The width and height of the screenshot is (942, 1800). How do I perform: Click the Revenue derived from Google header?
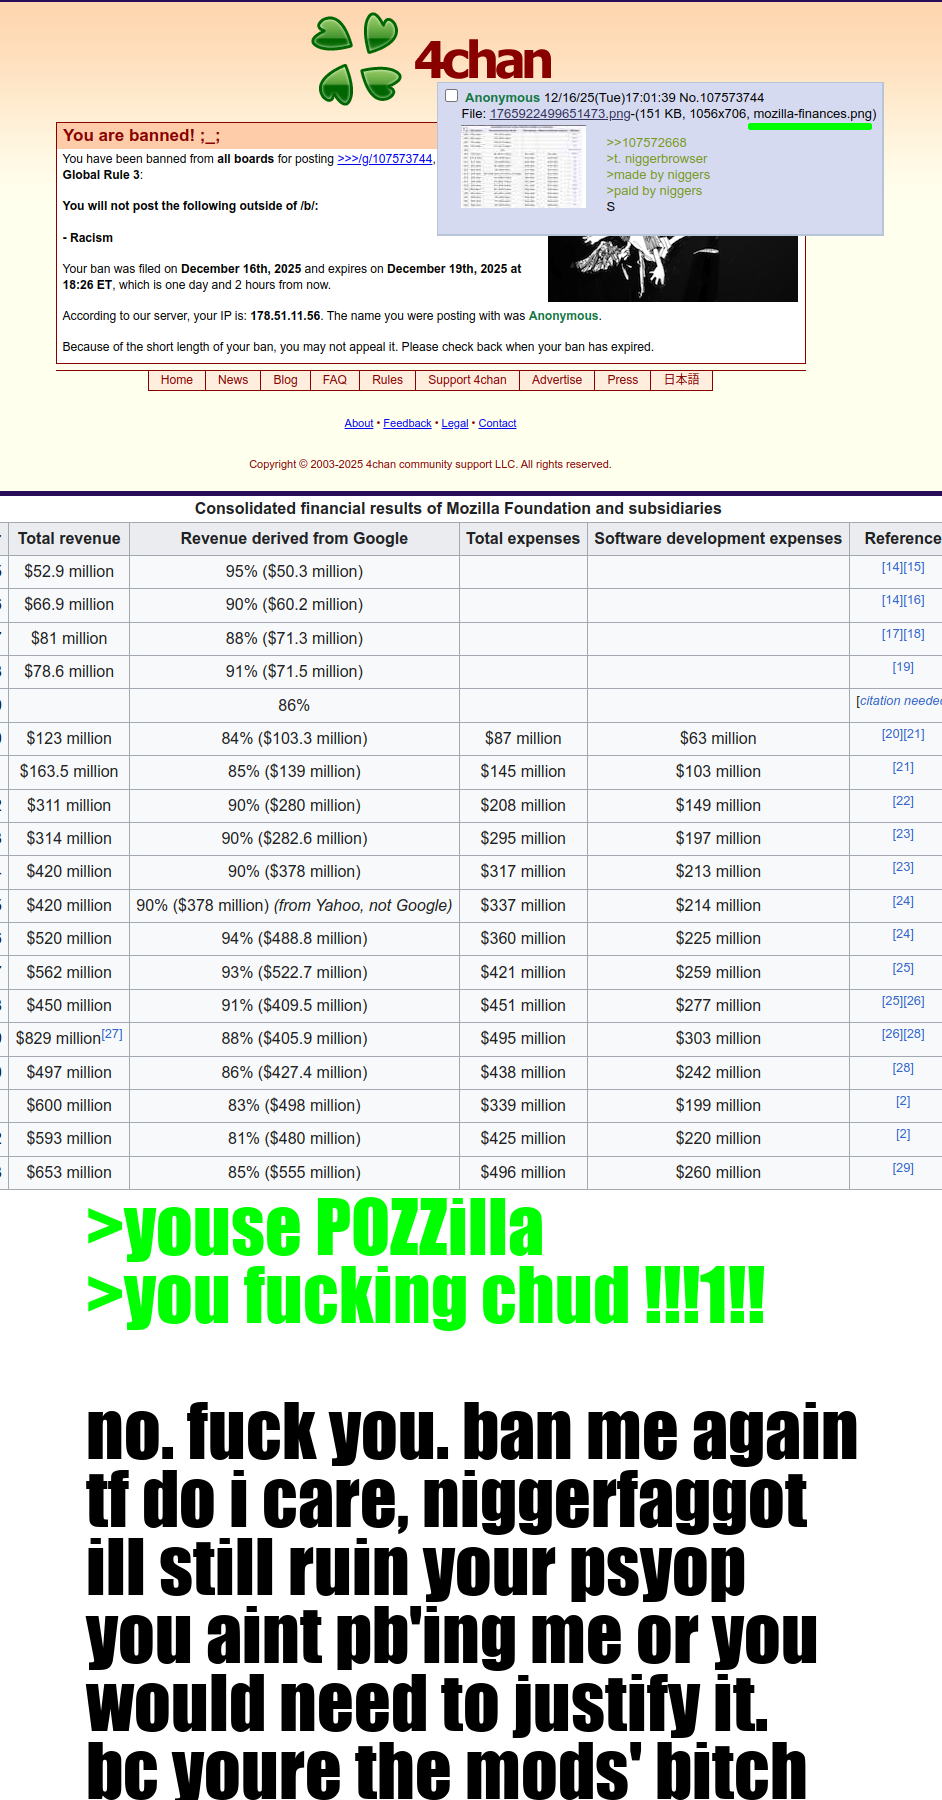click(x=294, y=538)
